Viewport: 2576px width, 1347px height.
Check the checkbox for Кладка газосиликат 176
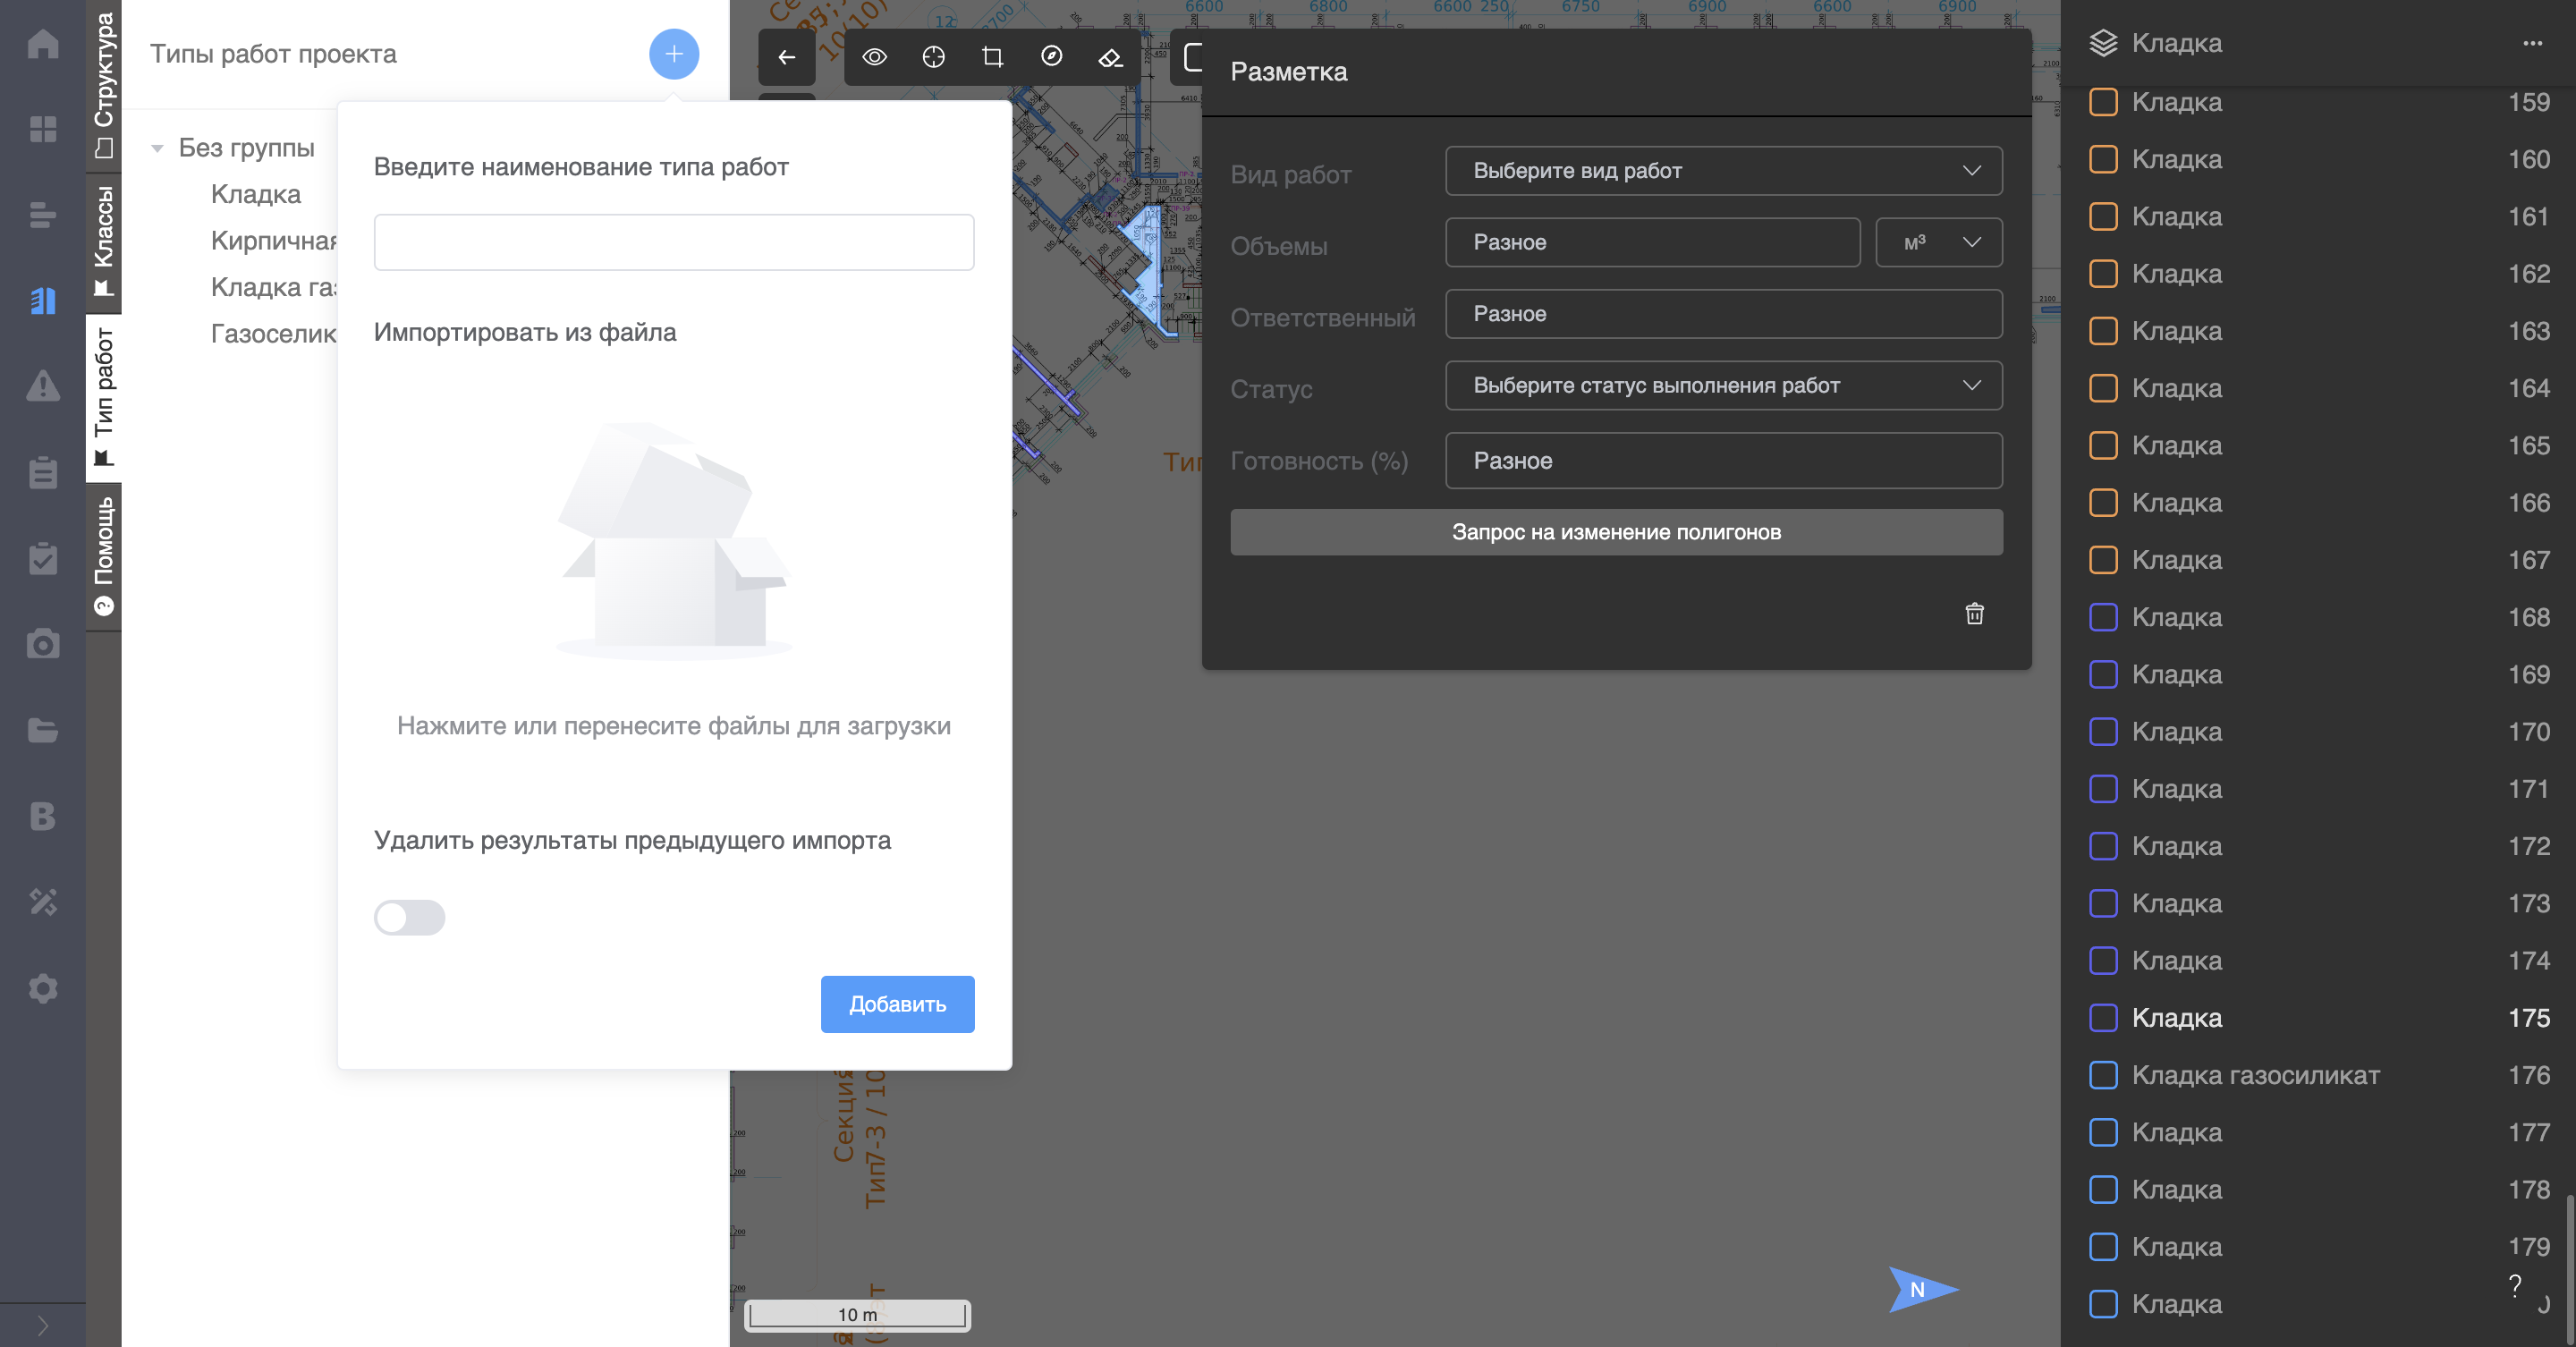click(x=2104, y=1075)
